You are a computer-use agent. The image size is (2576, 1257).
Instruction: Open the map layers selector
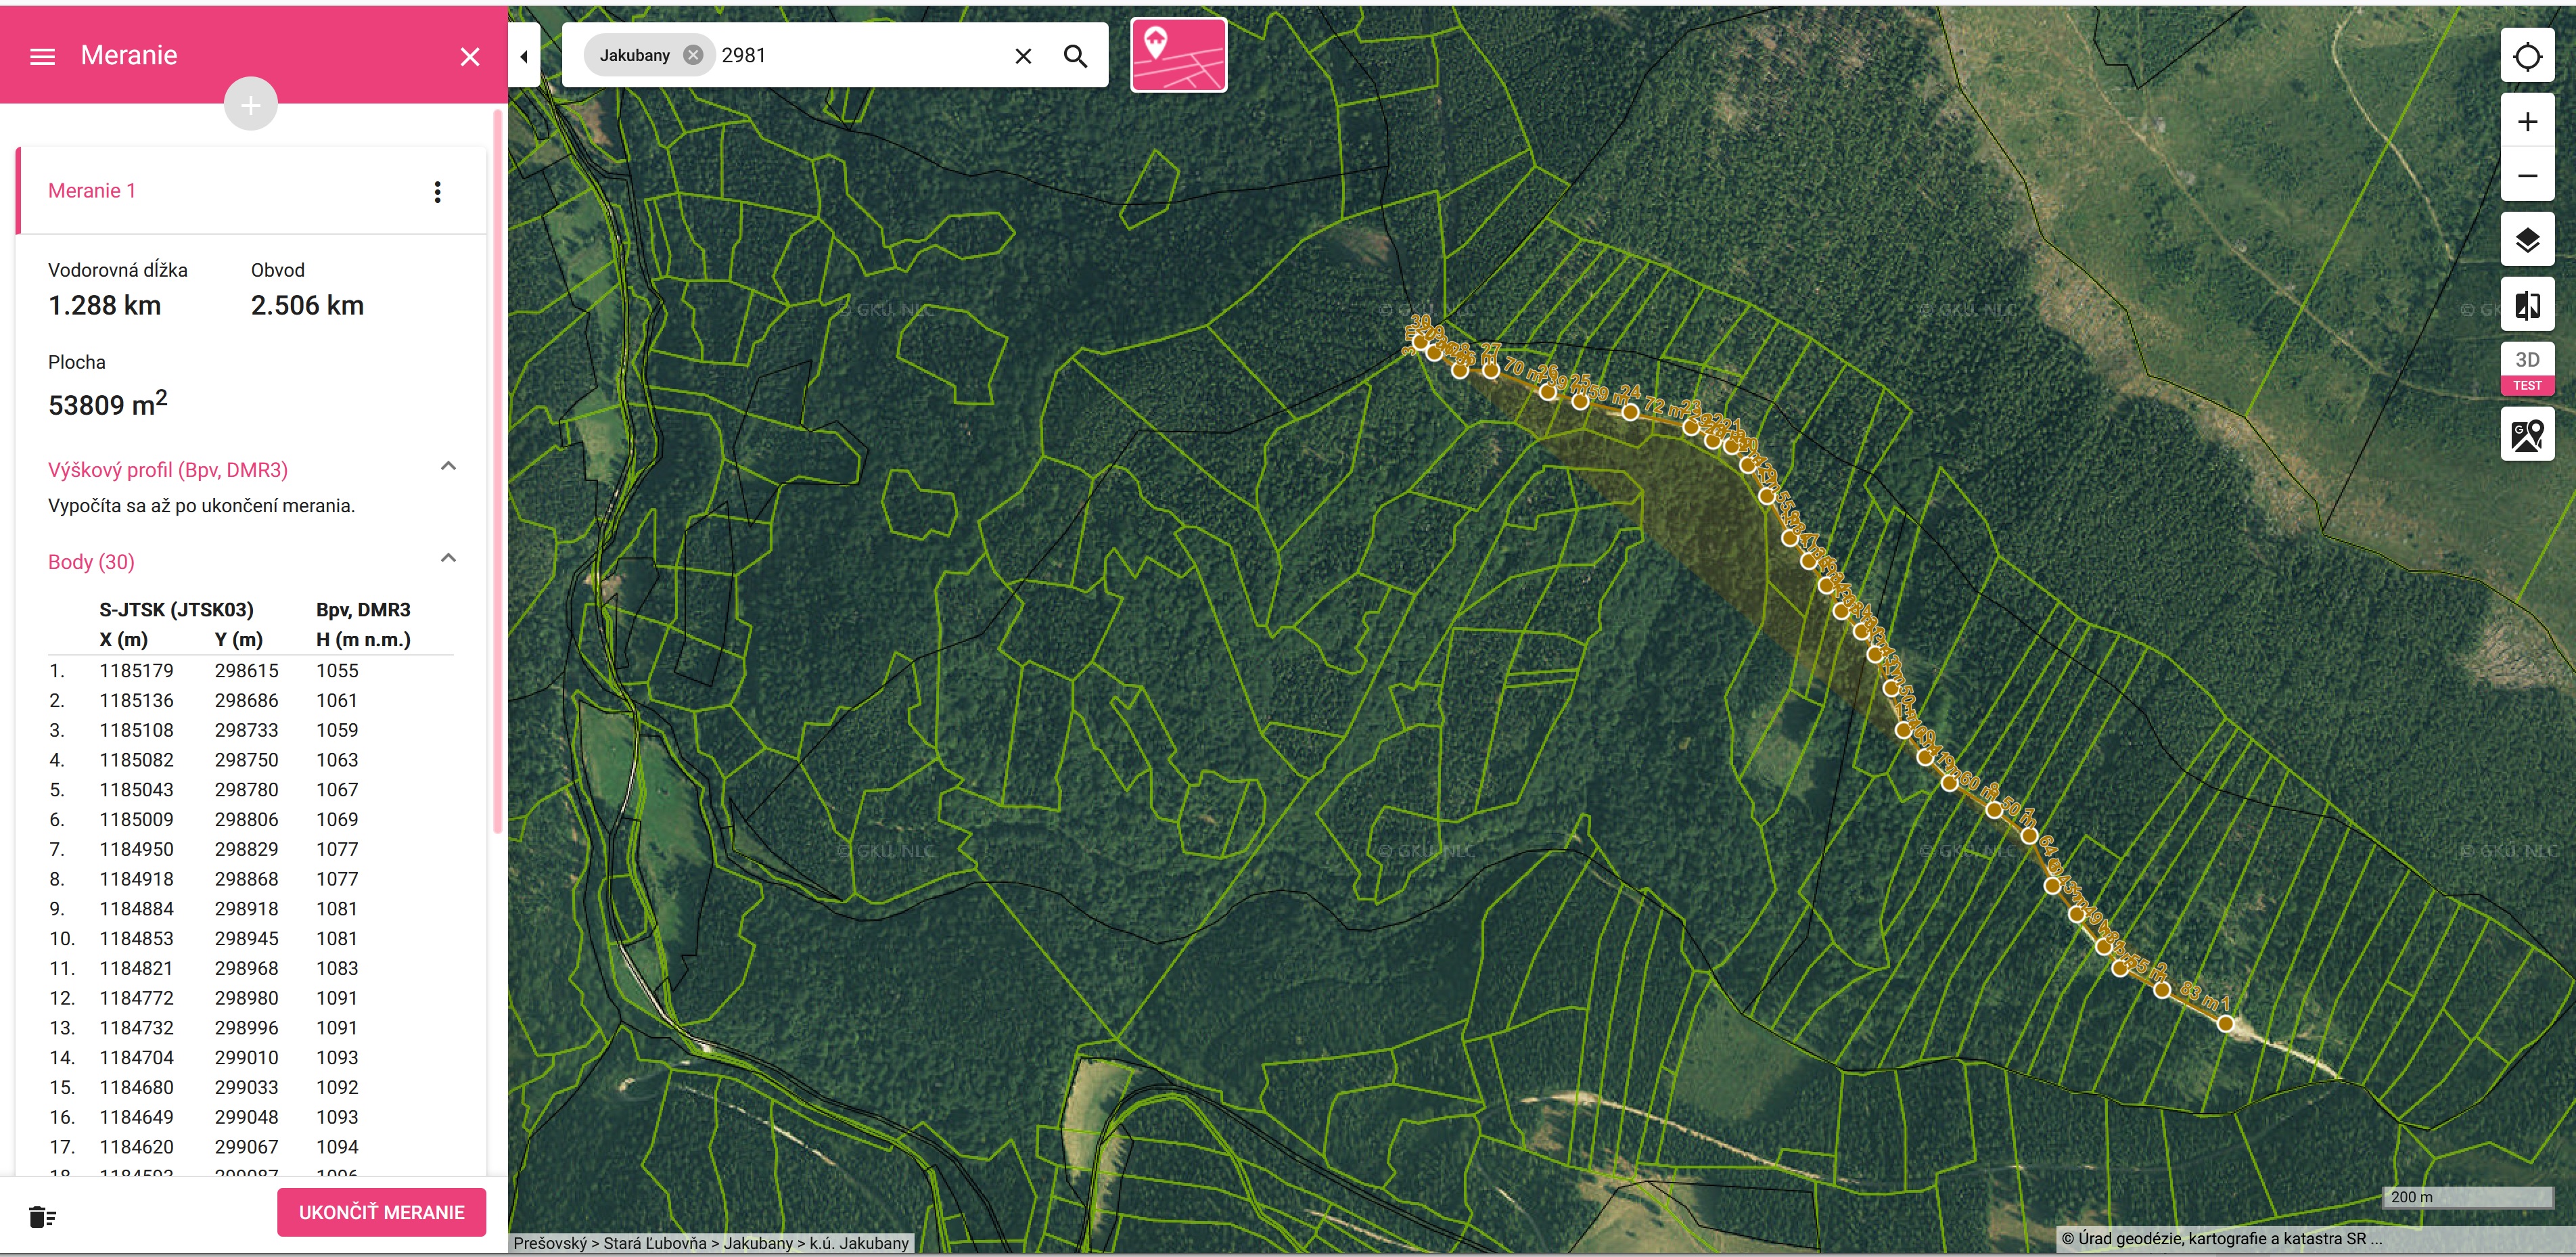click(2527, 240)
